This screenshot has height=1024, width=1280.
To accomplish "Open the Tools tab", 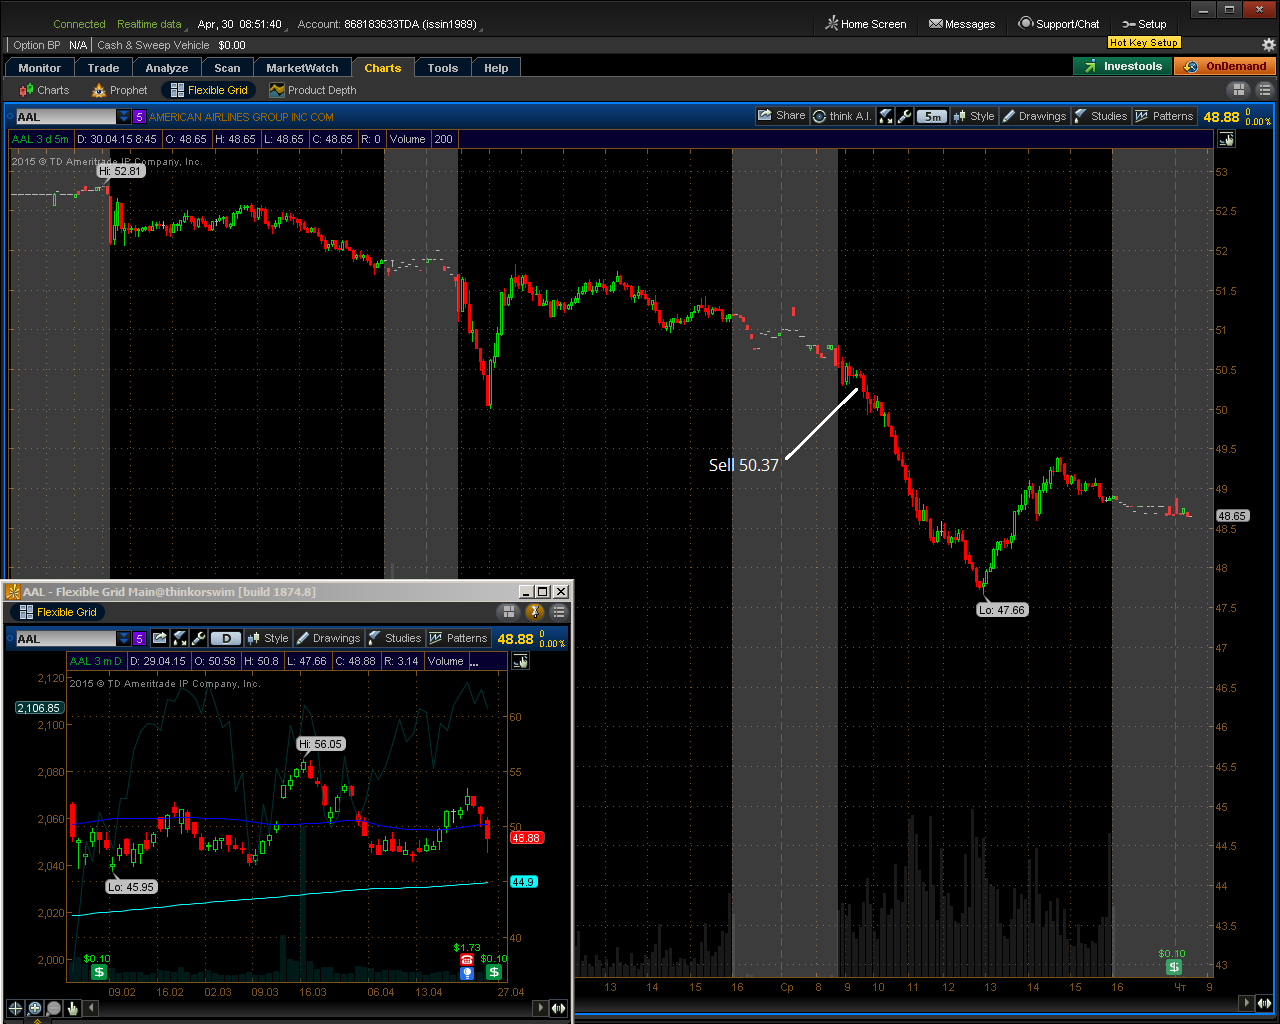I will 443,68.
